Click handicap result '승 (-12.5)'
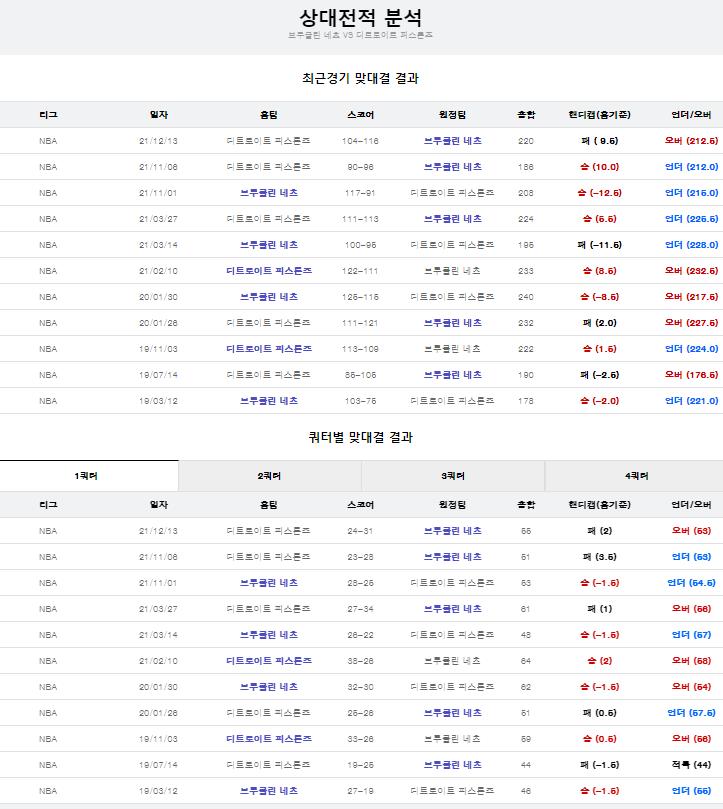 [x=599, y=193]
